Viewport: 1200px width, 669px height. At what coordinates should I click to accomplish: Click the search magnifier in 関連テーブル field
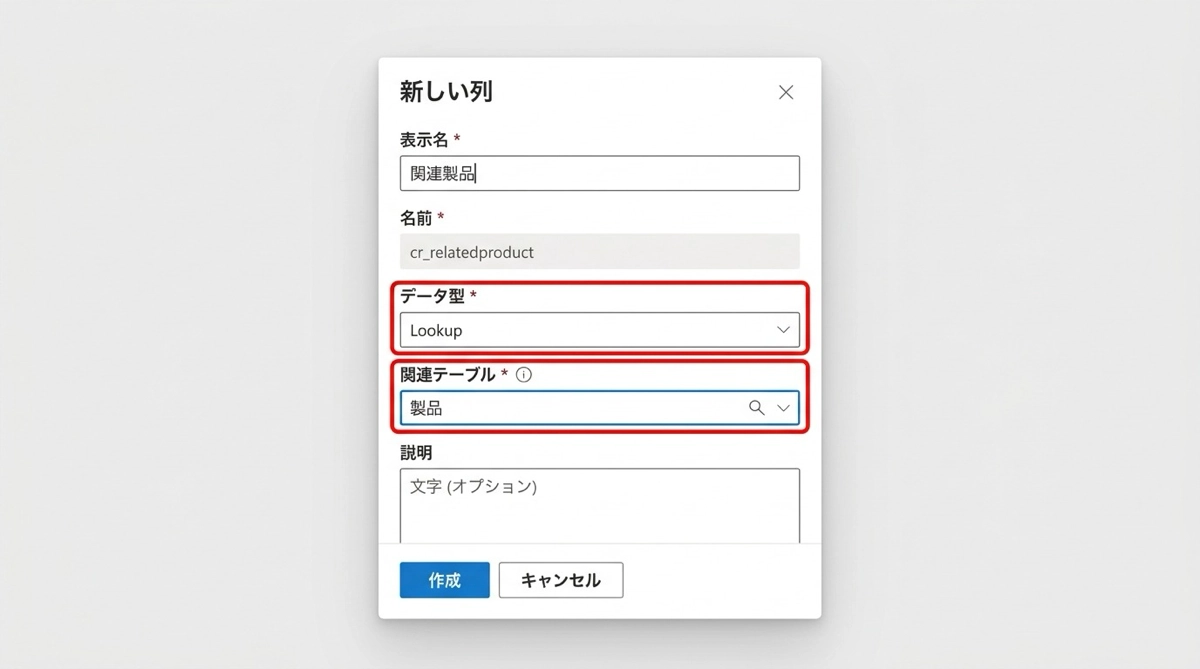point(756,408)
